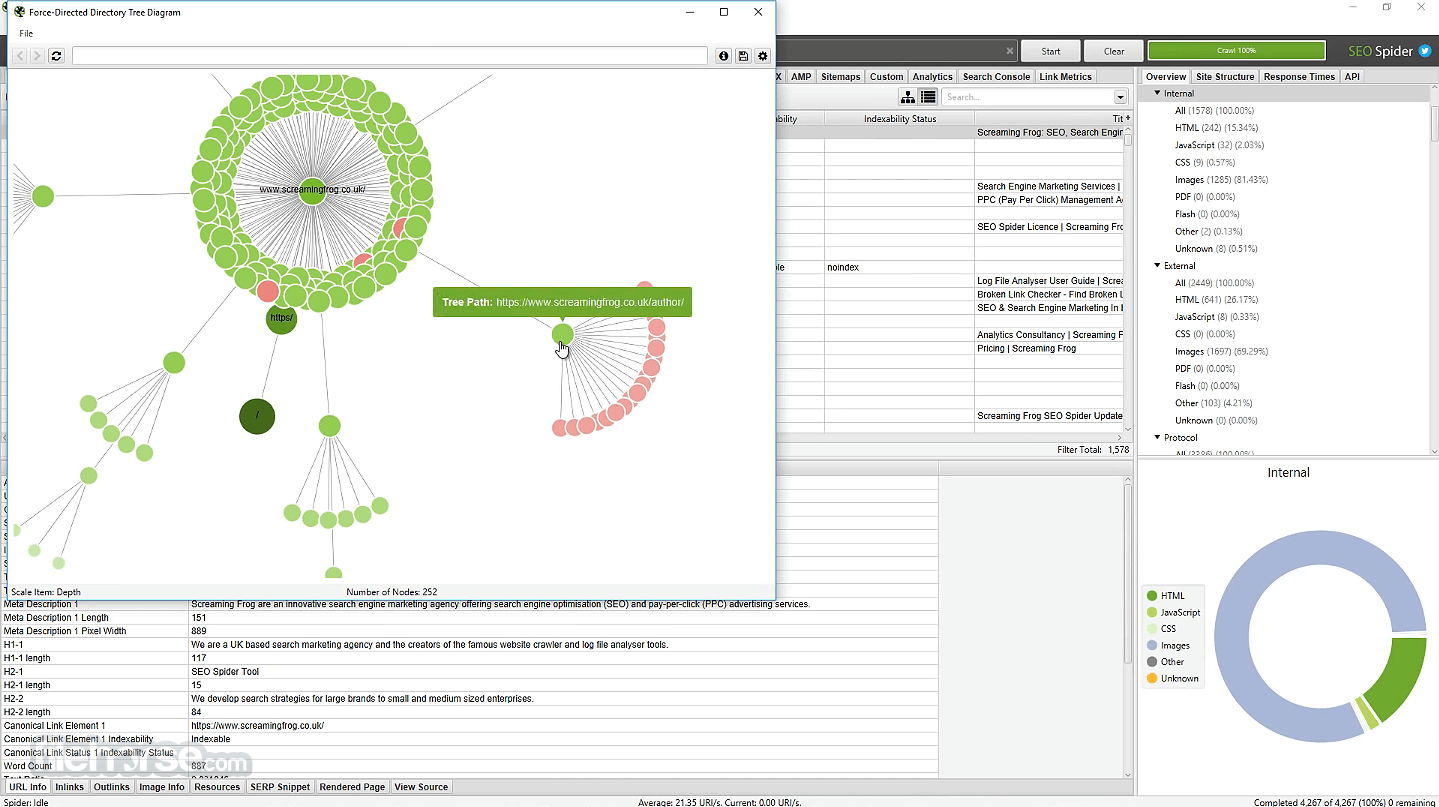Open the Resources bottom tab
Image resolution: width=1439 pixels, height=807 pixels.
(217, 787)
